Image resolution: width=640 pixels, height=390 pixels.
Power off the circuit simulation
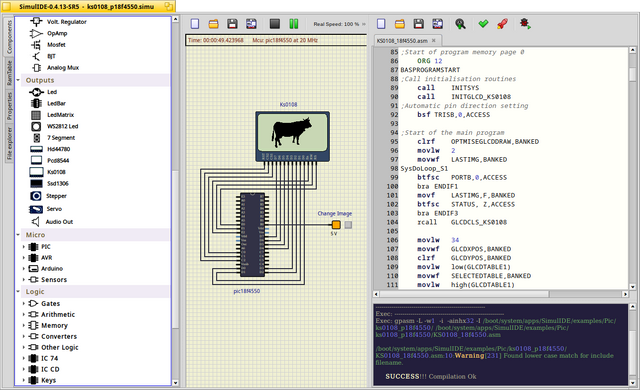pyautogui.click(x=275, y=24)
